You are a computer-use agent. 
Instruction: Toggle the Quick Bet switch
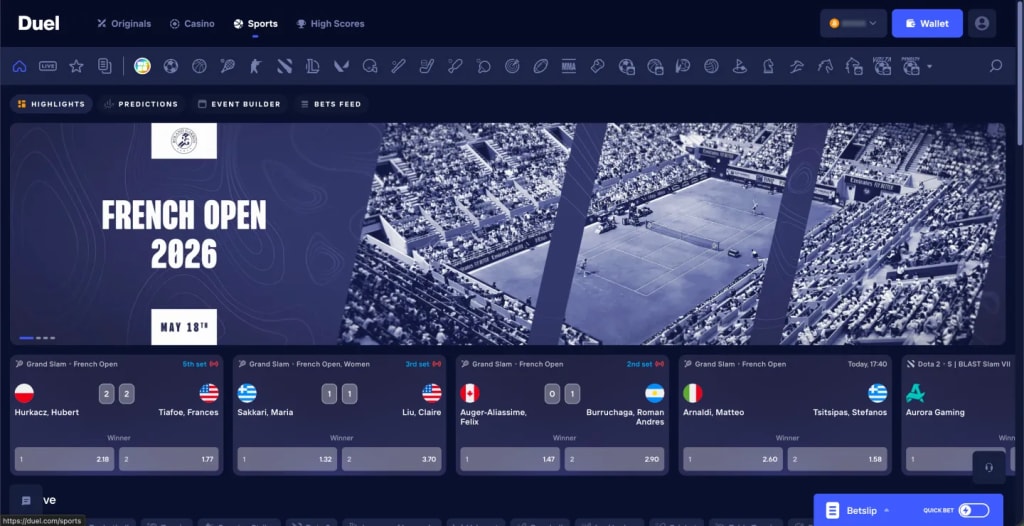click(x=974, y=510)
